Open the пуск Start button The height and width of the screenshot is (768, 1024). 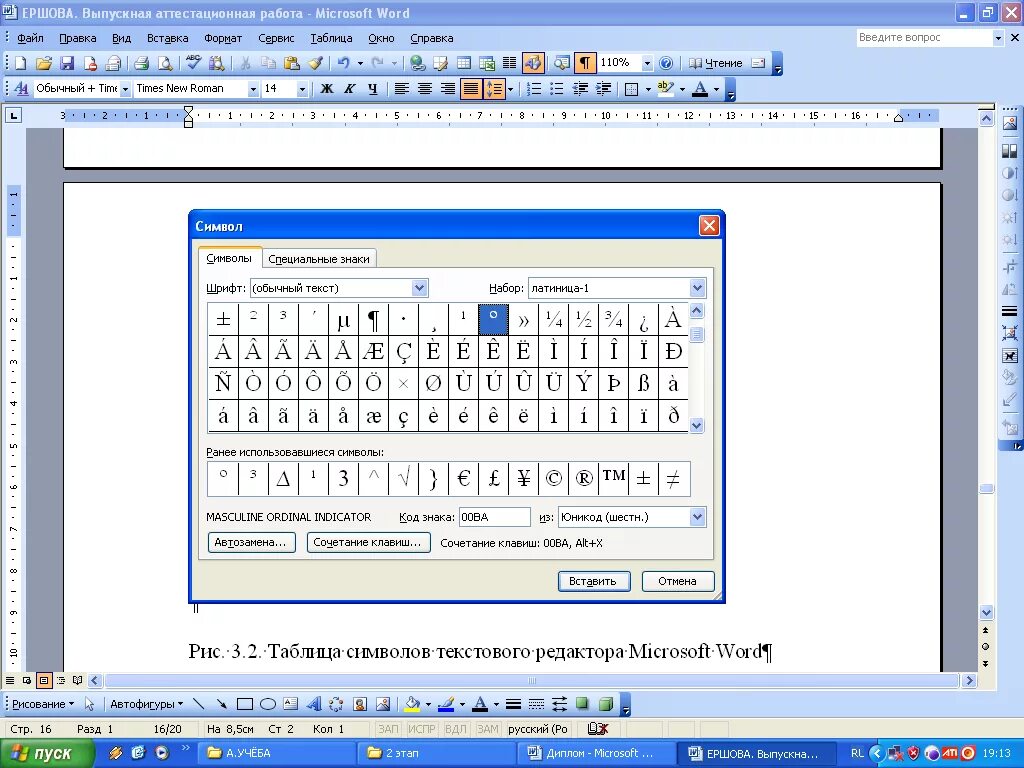pos(46,753)
